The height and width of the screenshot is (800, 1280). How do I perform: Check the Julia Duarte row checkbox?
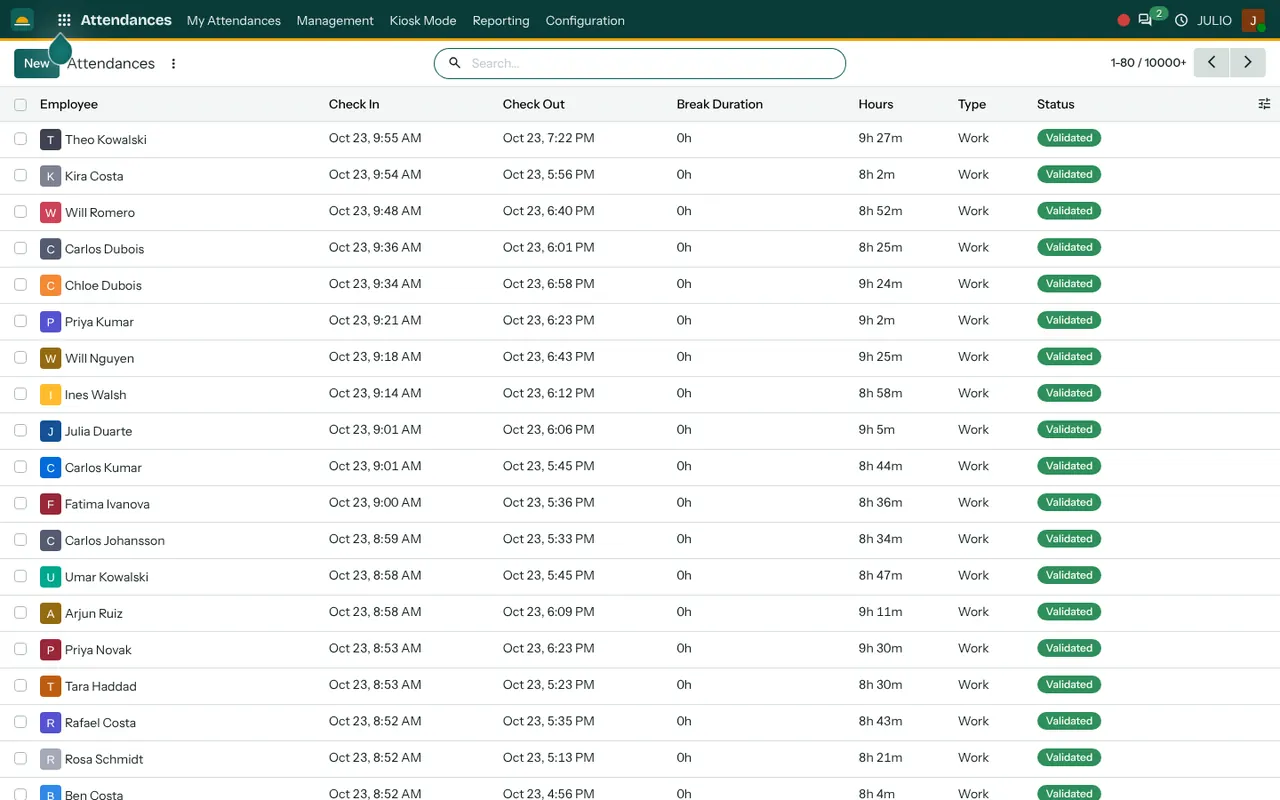[x=20, y=430]
